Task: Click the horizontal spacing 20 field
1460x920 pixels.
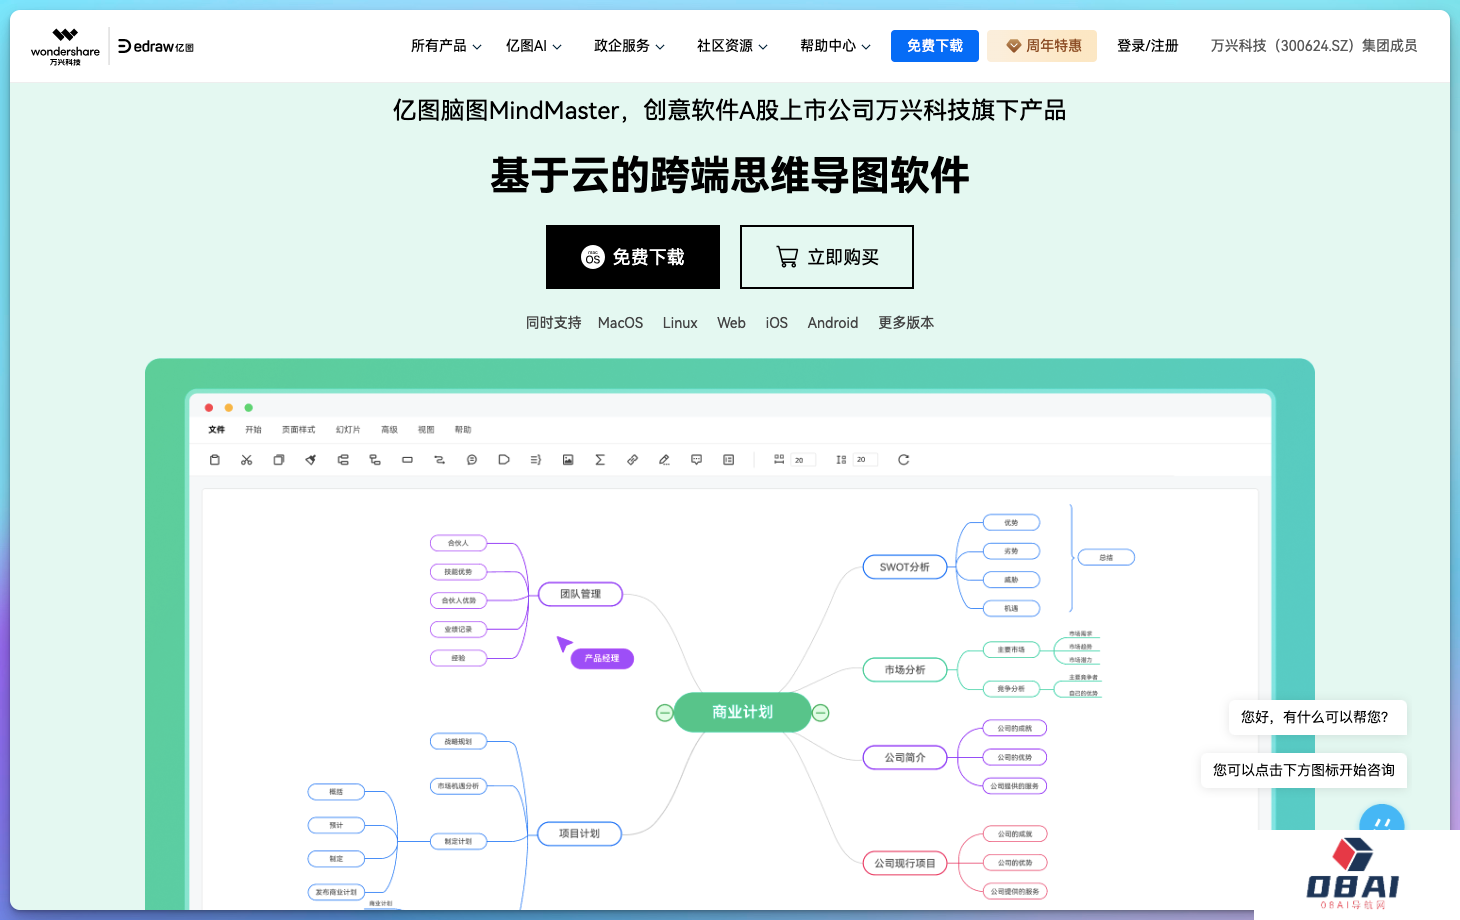Action: (x=803, y=460)
